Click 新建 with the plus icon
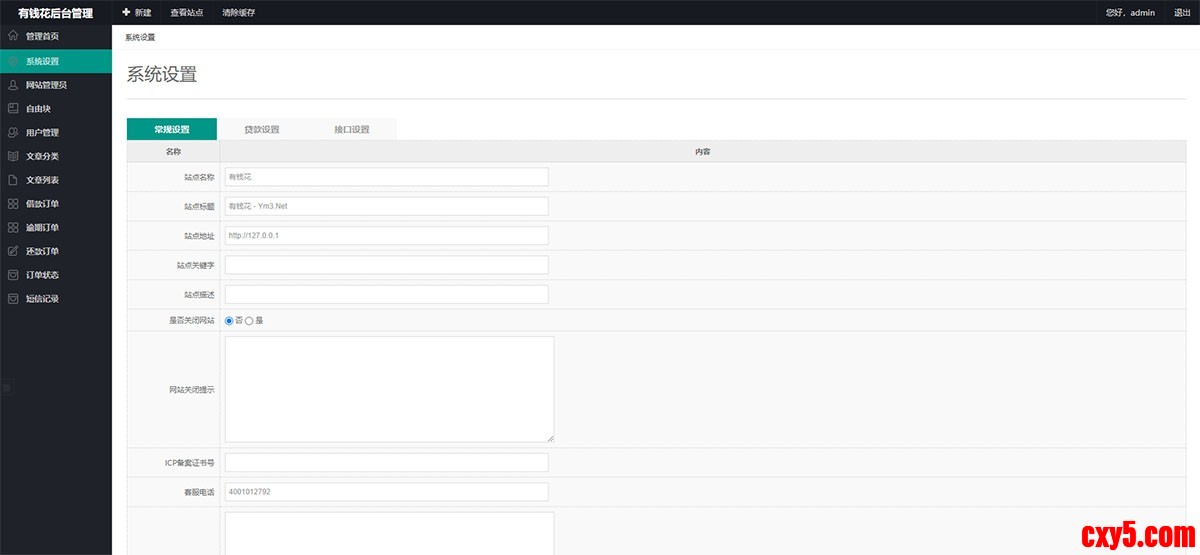 137,12
